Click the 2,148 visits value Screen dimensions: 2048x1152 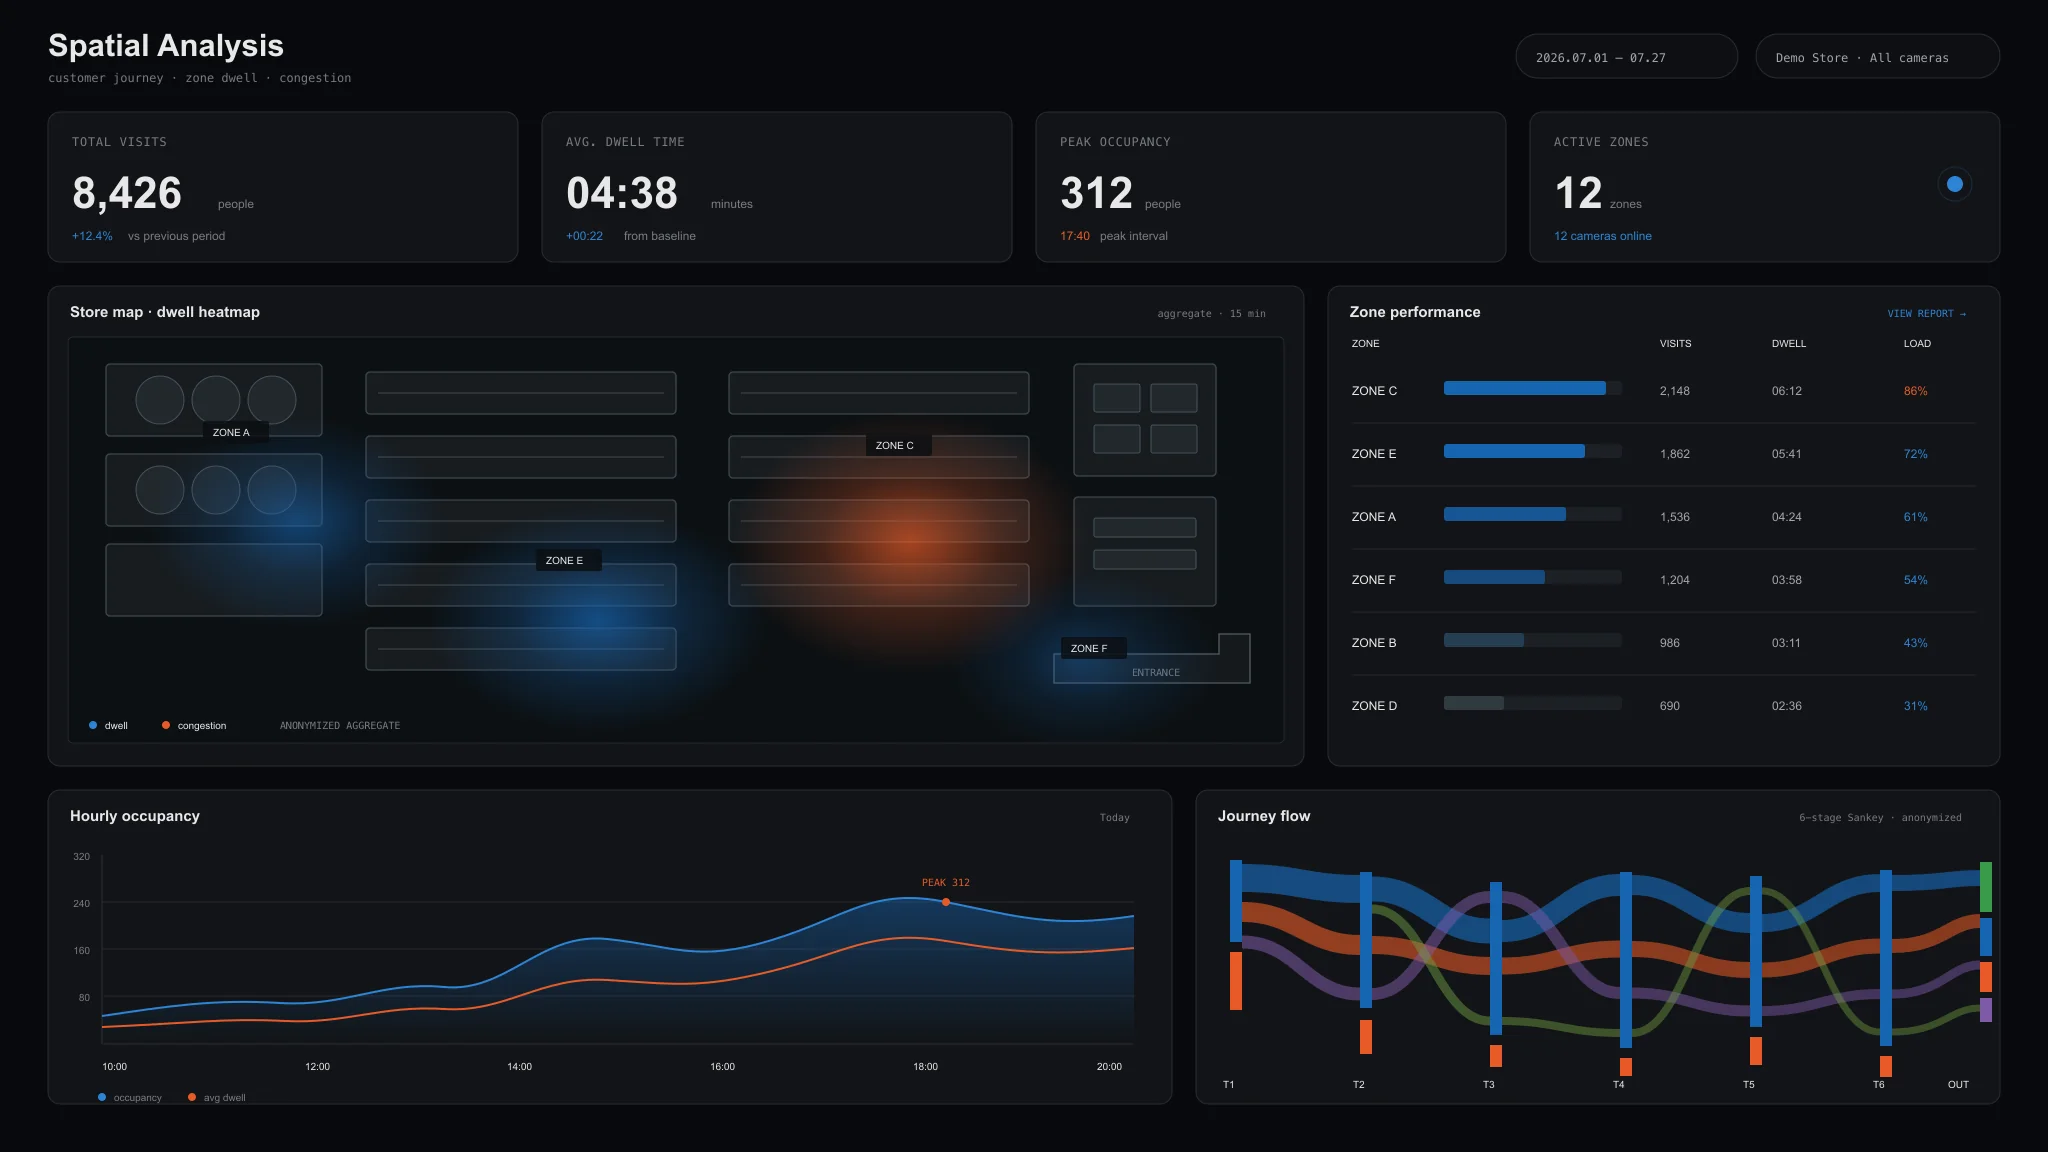1674,391
